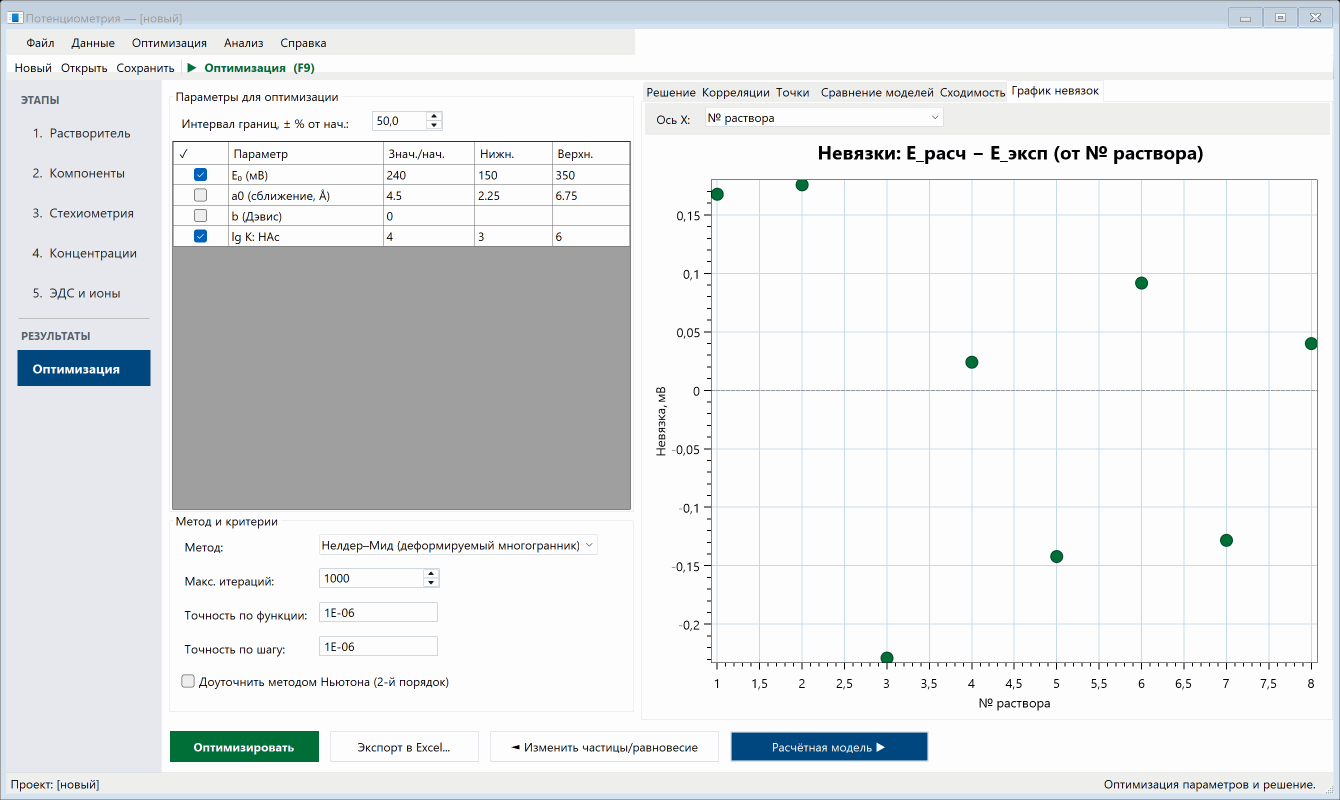This screenshot has width=1340, height=800.
Task: Show the Сравнение моделей tab
Action: tap(877, 92)
